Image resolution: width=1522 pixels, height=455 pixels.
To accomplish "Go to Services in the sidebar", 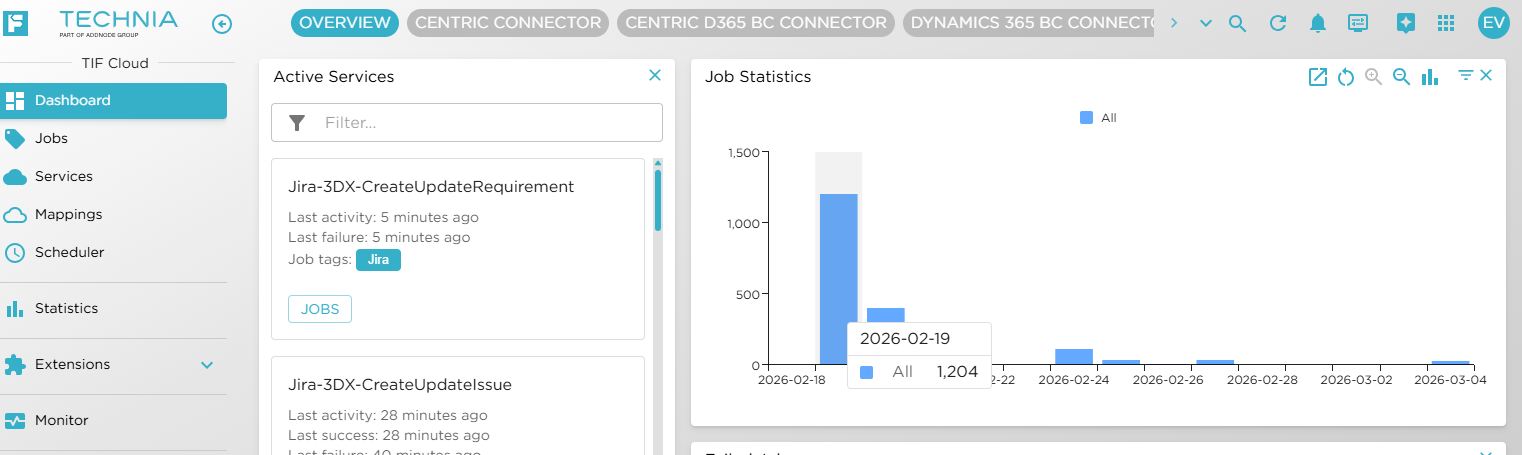I will (x=63, y=177).
